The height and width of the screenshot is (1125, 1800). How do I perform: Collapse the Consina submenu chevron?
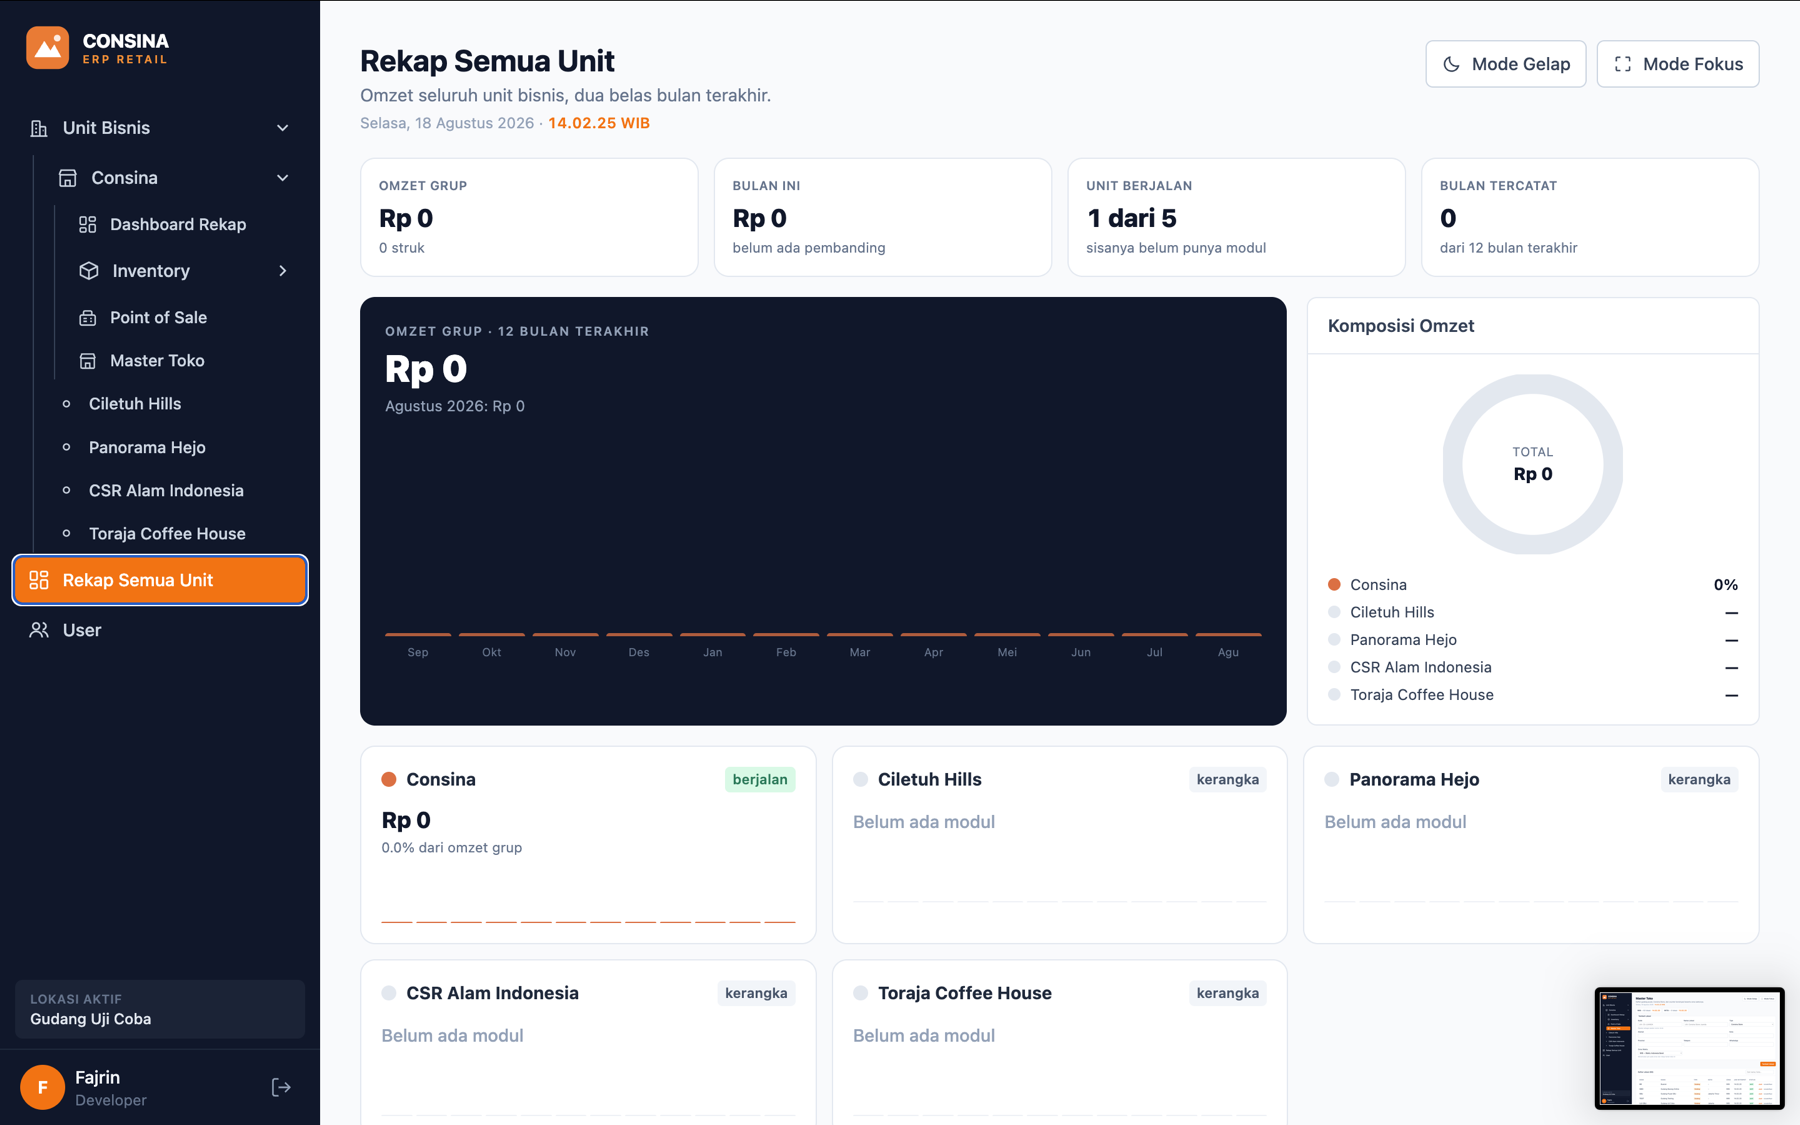(x=283, y=178)
